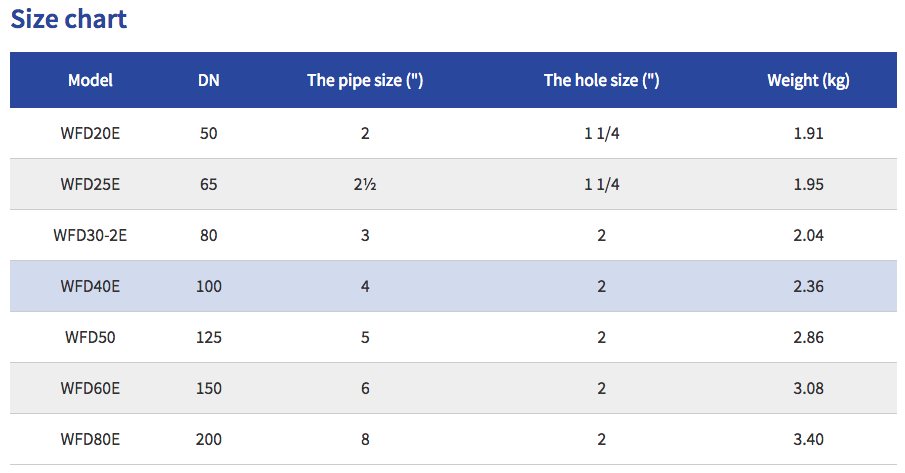905x473 pixels.
Task: Select the WFD20E model cell
Action: pyautogui.click(x=90, y=133)
